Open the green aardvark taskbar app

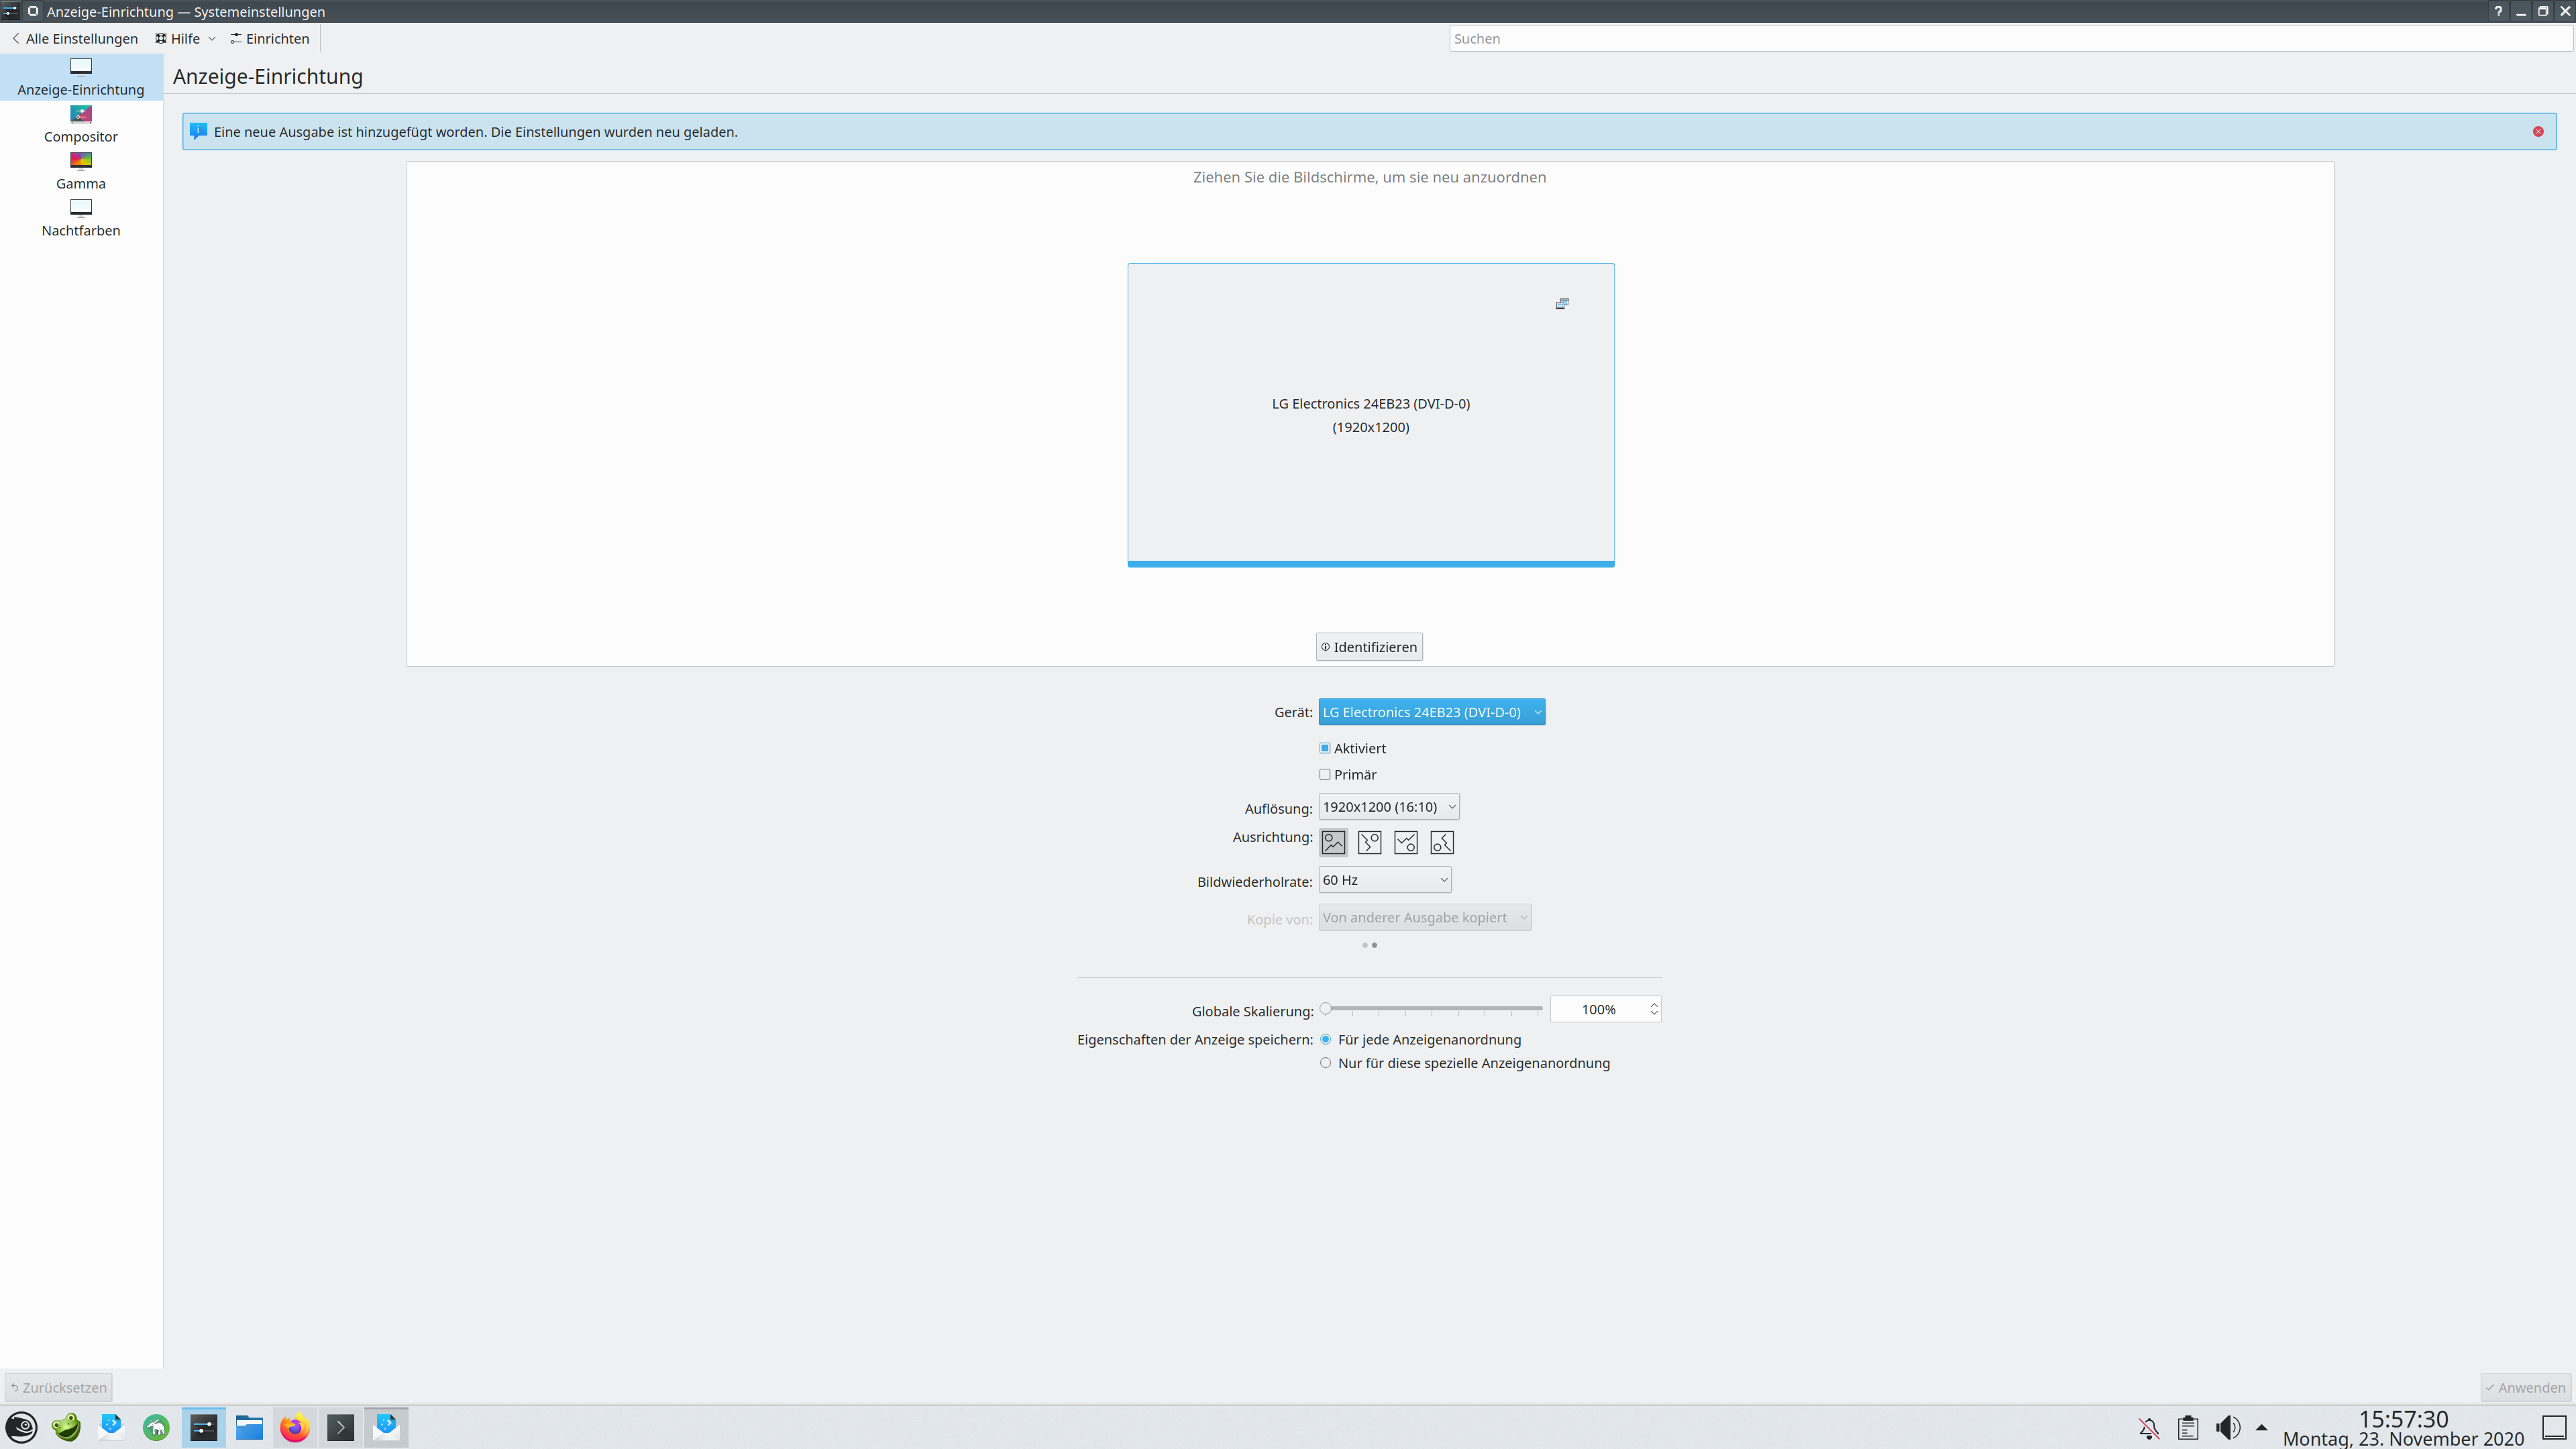[156, 1427]
